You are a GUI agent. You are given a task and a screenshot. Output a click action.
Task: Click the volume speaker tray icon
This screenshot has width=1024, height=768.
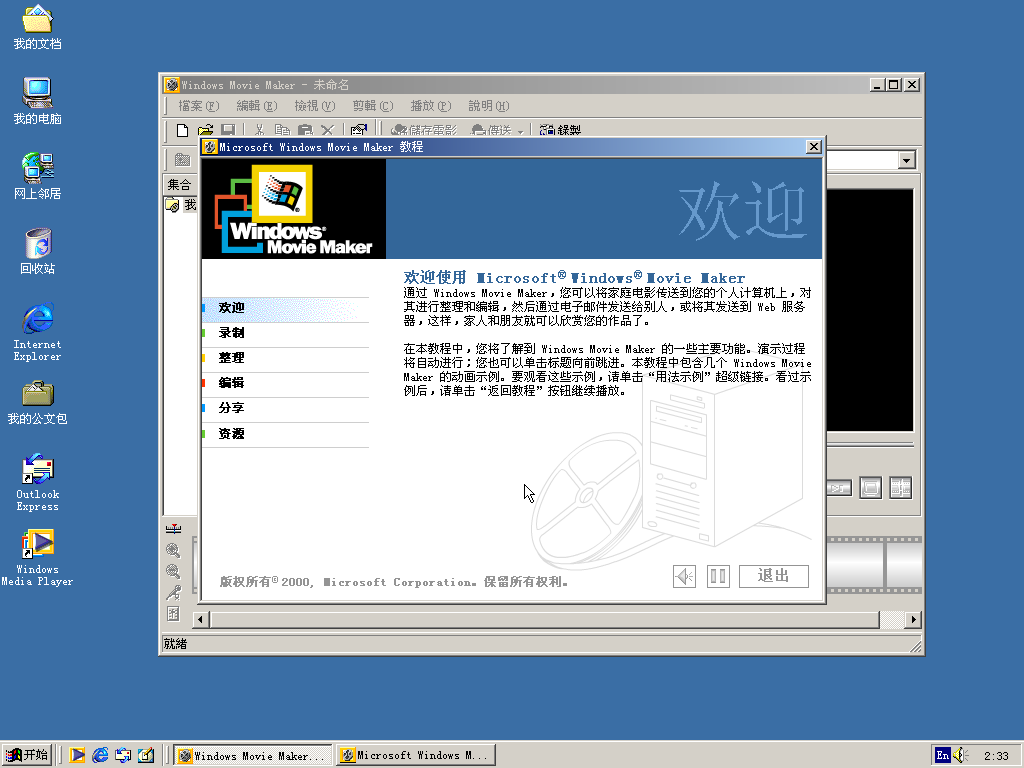961,755
